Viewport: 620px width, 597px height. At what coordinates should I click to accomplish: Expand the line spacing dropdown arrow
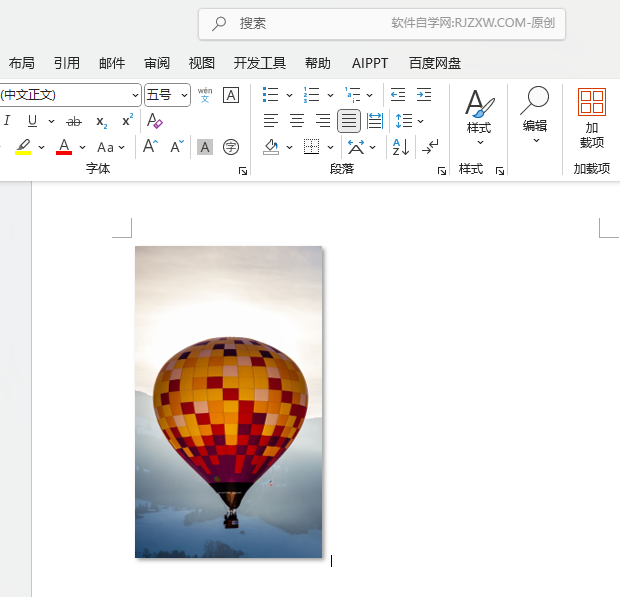click(x=420, y=121)
